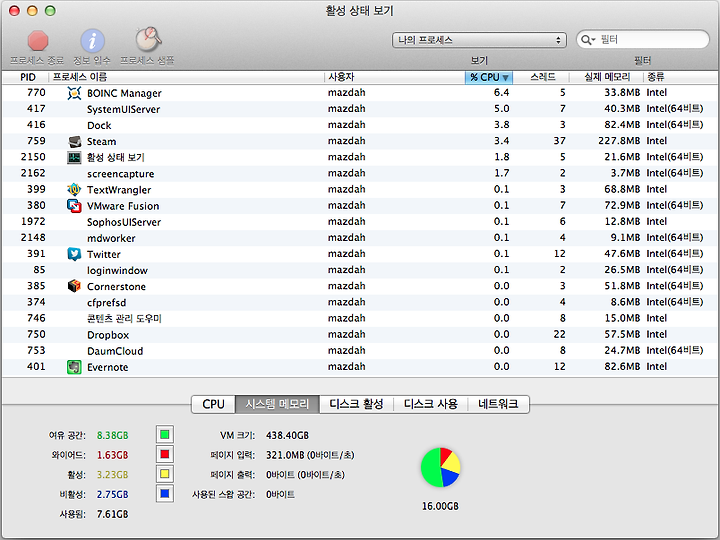This screenshot has height=540, width=720.
Task: Switch to the CPU tab
Action: pos(214,404)
